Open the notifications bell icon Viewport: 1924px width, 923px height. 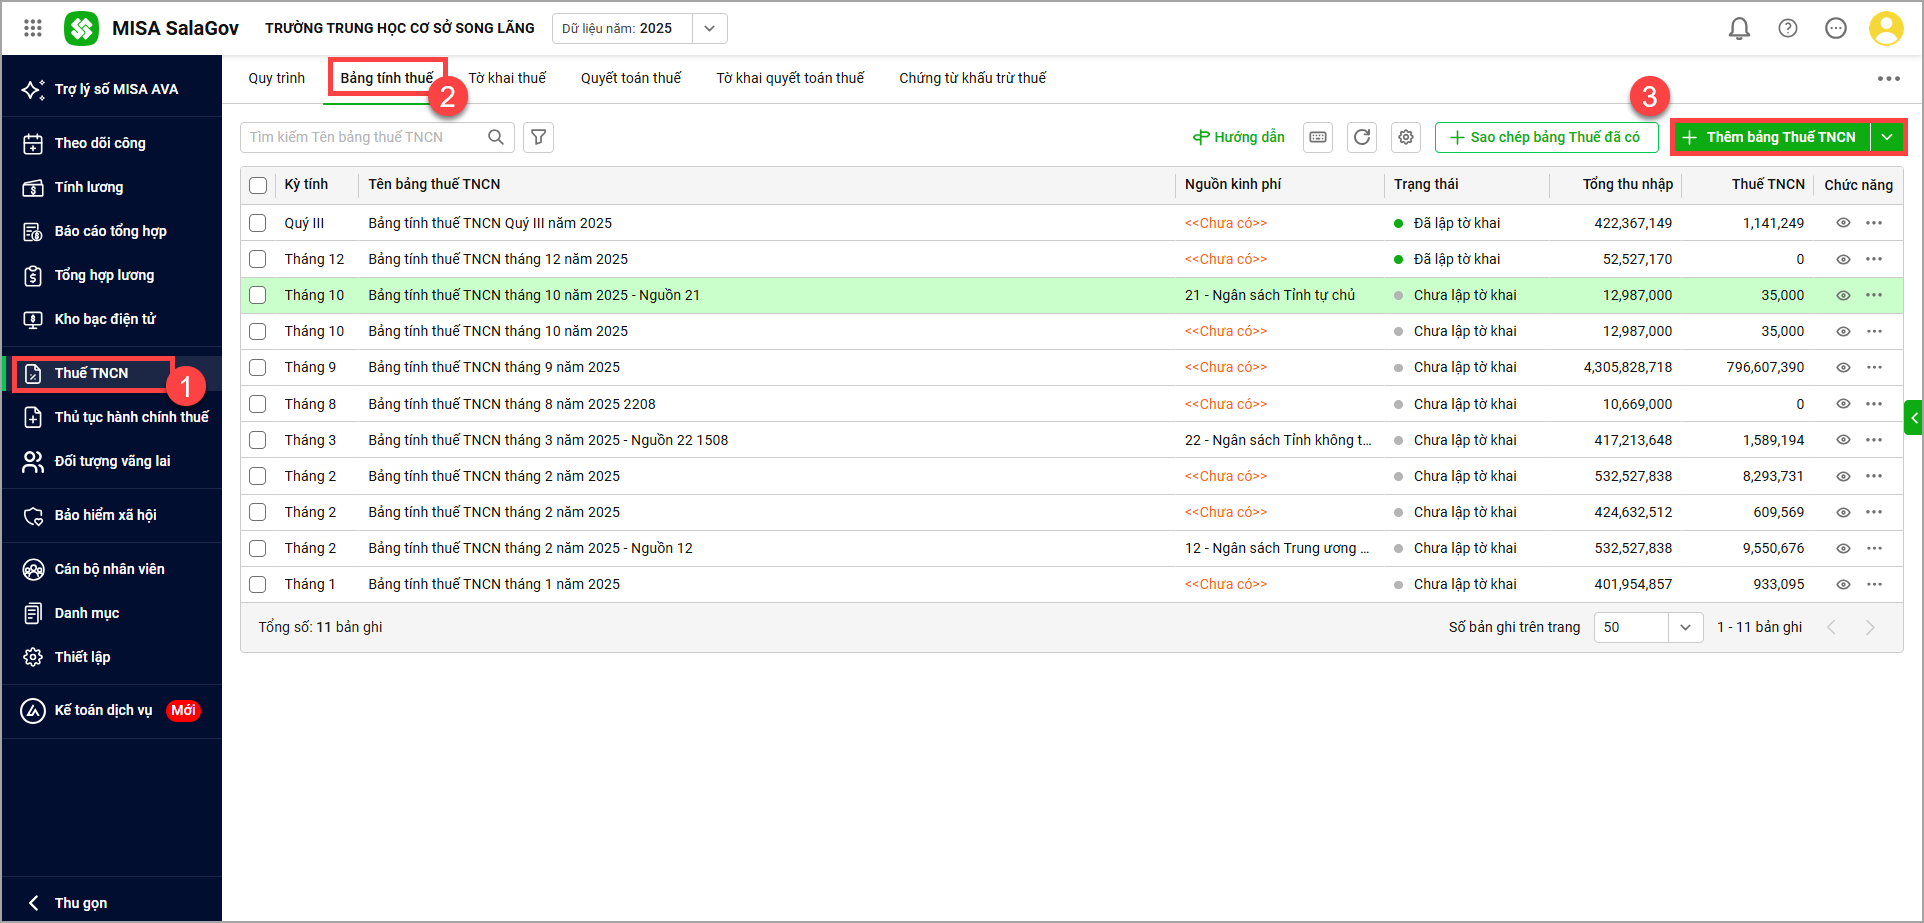click(1739, 28)
